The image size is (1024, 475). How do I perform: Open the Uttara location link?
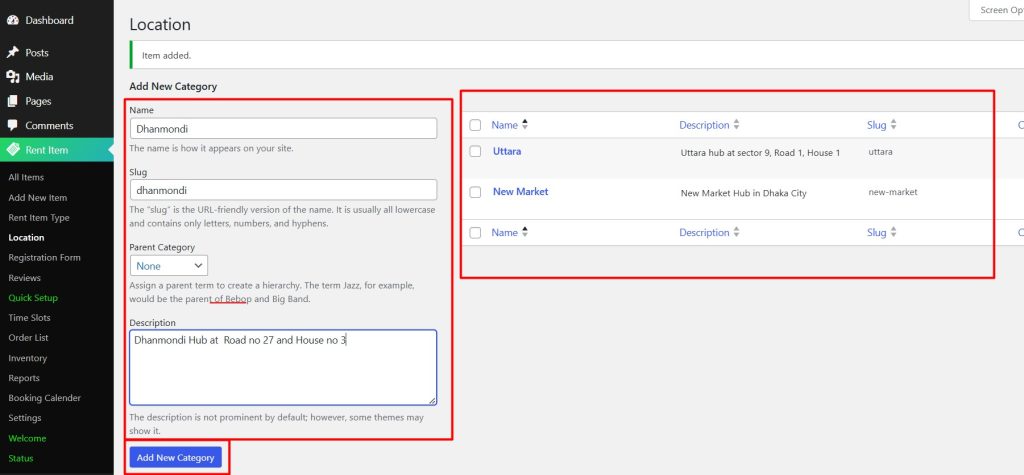507,152
